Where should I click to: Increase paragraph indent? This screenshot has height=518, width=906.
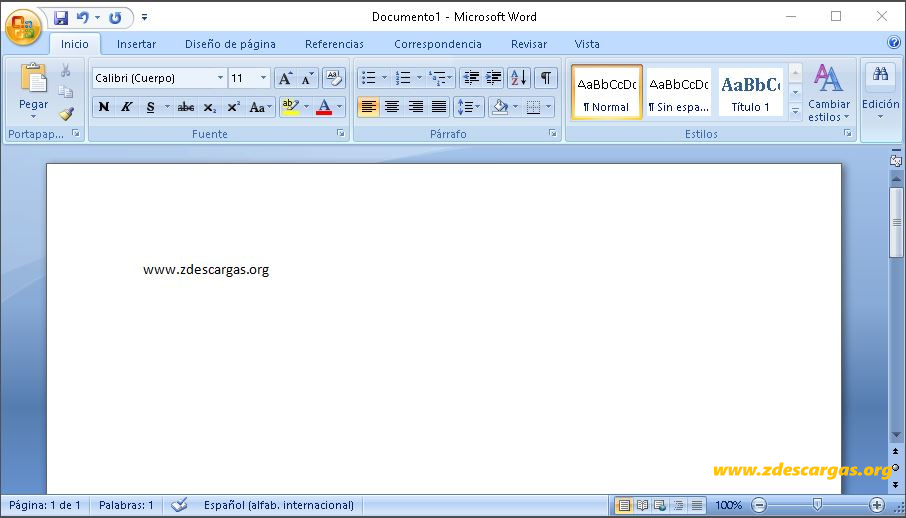coord(493,78)
